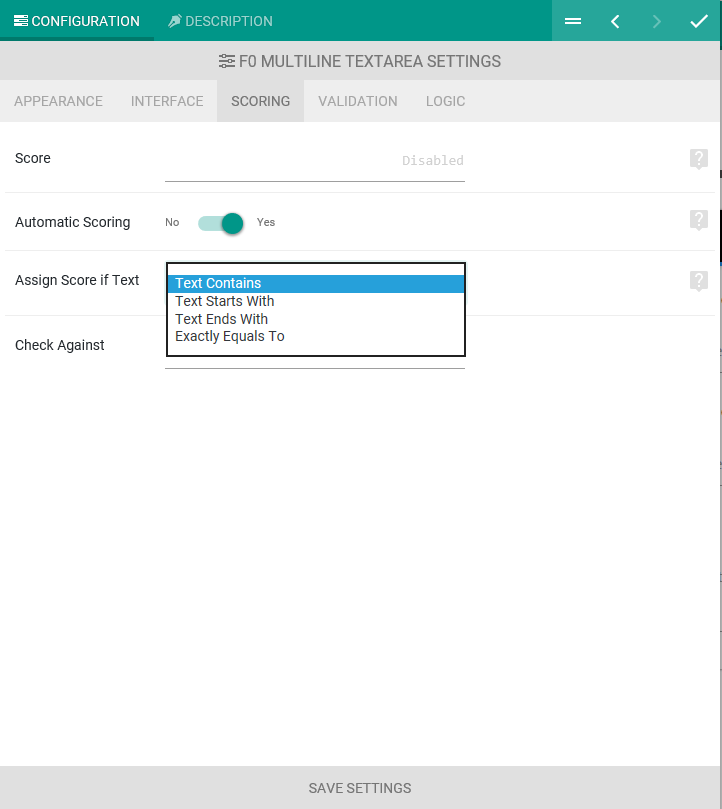Open the Description tab
This screenshot has width=722, height=809.
point(220,21)
